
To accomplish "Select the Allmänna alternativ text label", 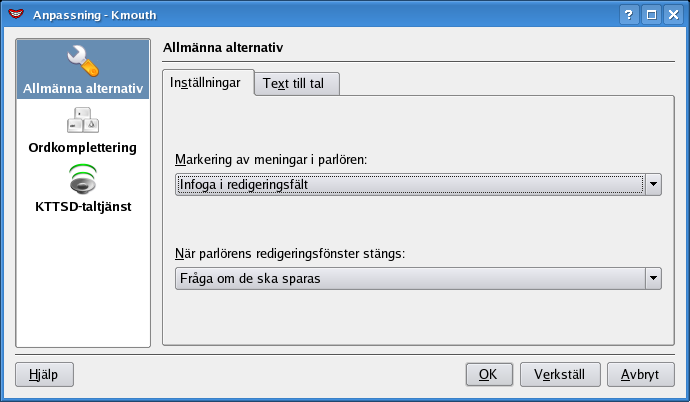I will click(83, 89).
